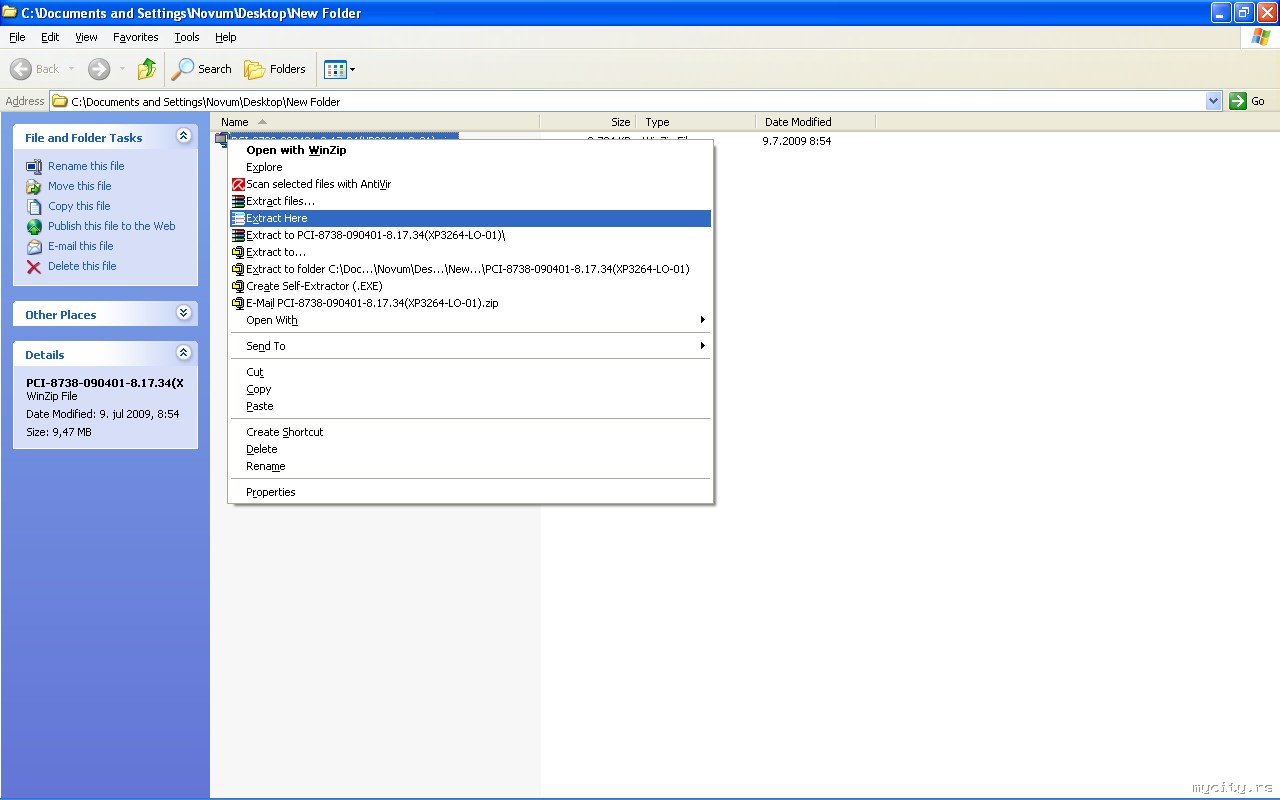Open the Forward history dropdown arrow

click(x=123, y=69)
